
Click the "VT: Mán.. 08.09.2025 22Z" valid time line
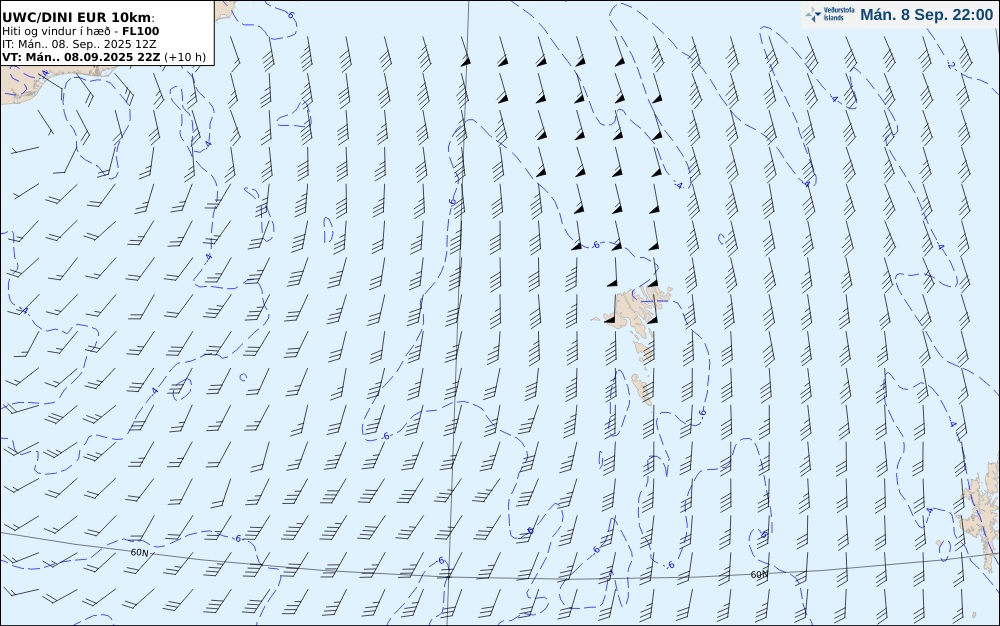point(103,57)
